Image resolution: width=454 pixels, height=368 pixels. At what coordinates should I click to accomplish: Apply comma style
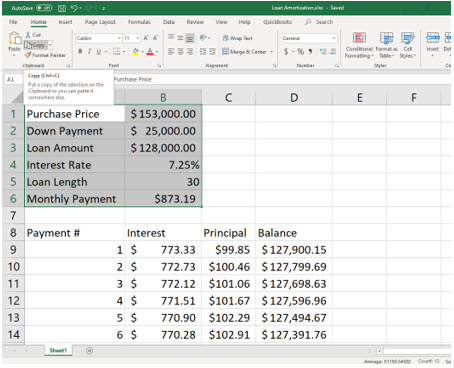coord(310,51)
